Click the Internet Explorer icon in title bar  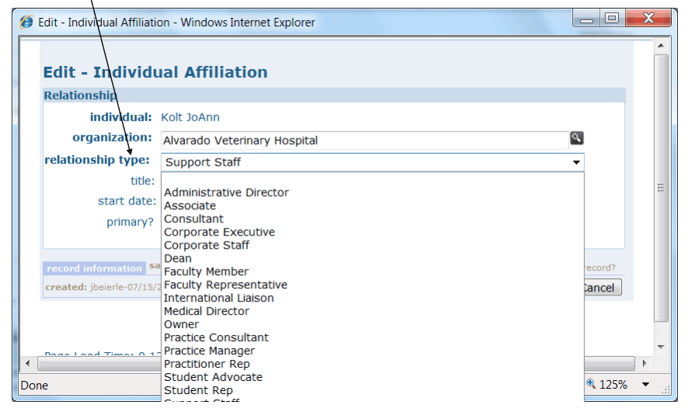26,21
